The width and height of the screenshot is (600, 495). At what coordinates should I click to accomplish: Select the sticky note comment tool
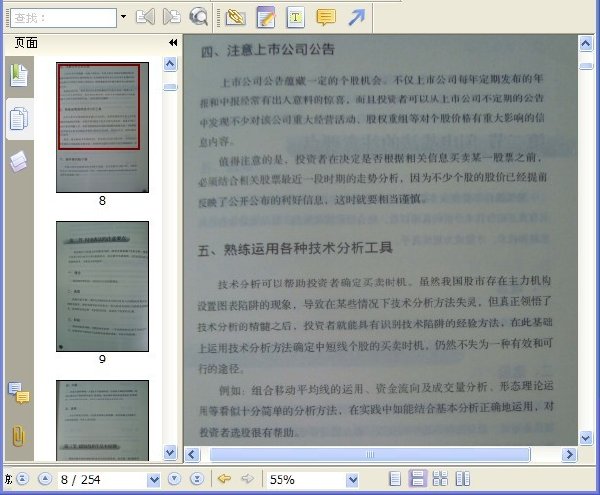(x=326, y=17)
